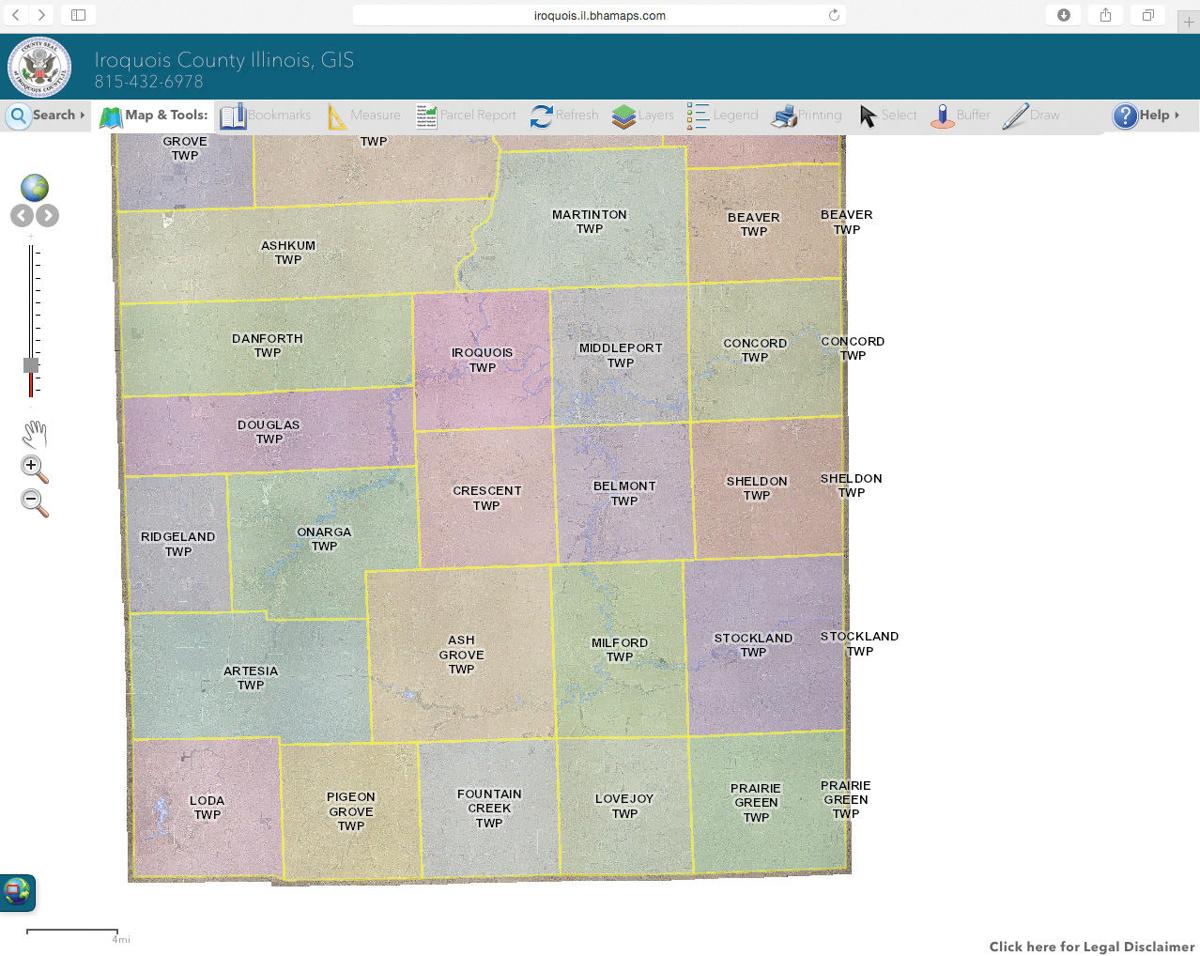Click the DANFORTH TWP label
Screen dimensions: 1200x956
tap(267, 345)
